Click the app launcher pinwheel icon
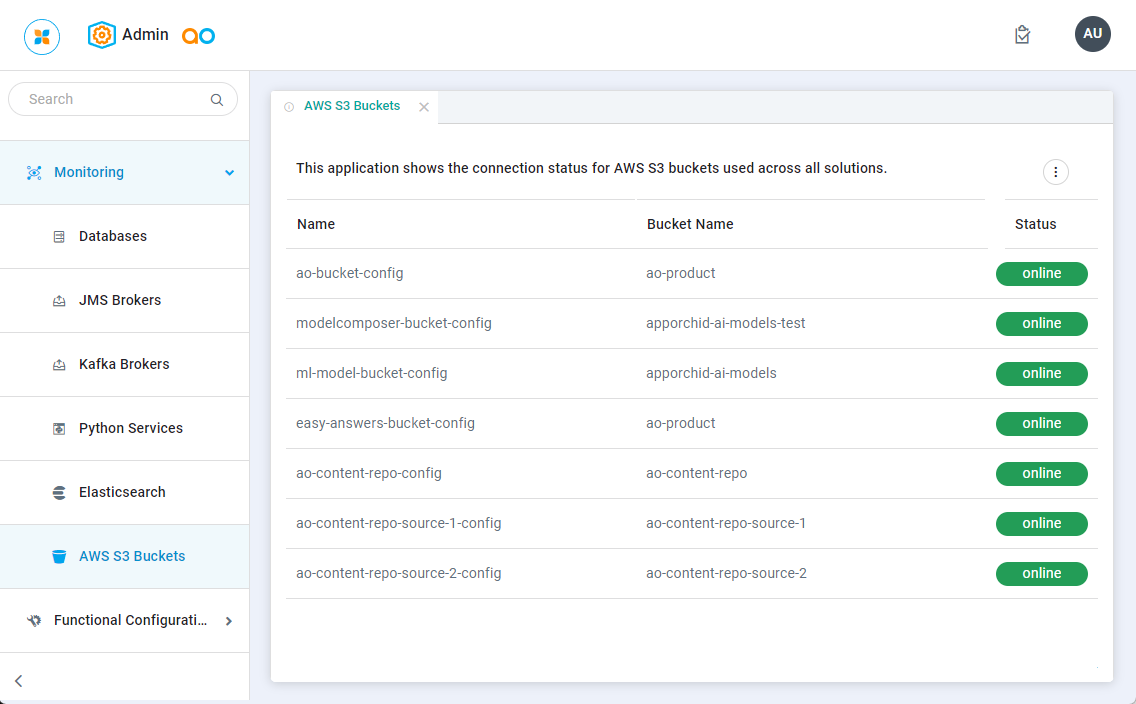 (42, 37)
